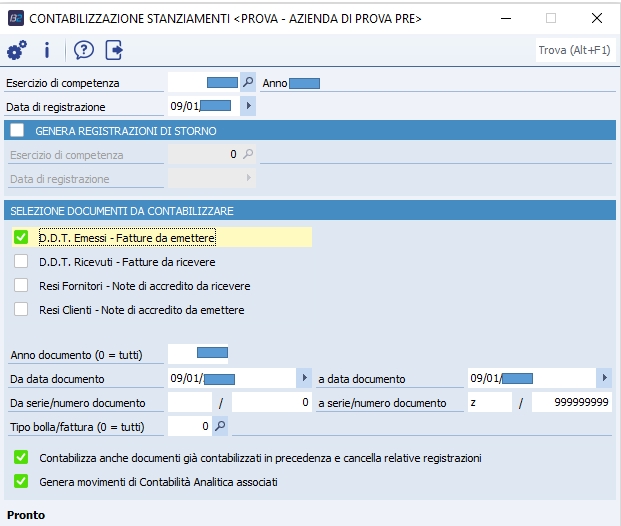Toggle Contabilizza anche documenti già contabilizzati option
621x526 pixels.
(21, 457)
